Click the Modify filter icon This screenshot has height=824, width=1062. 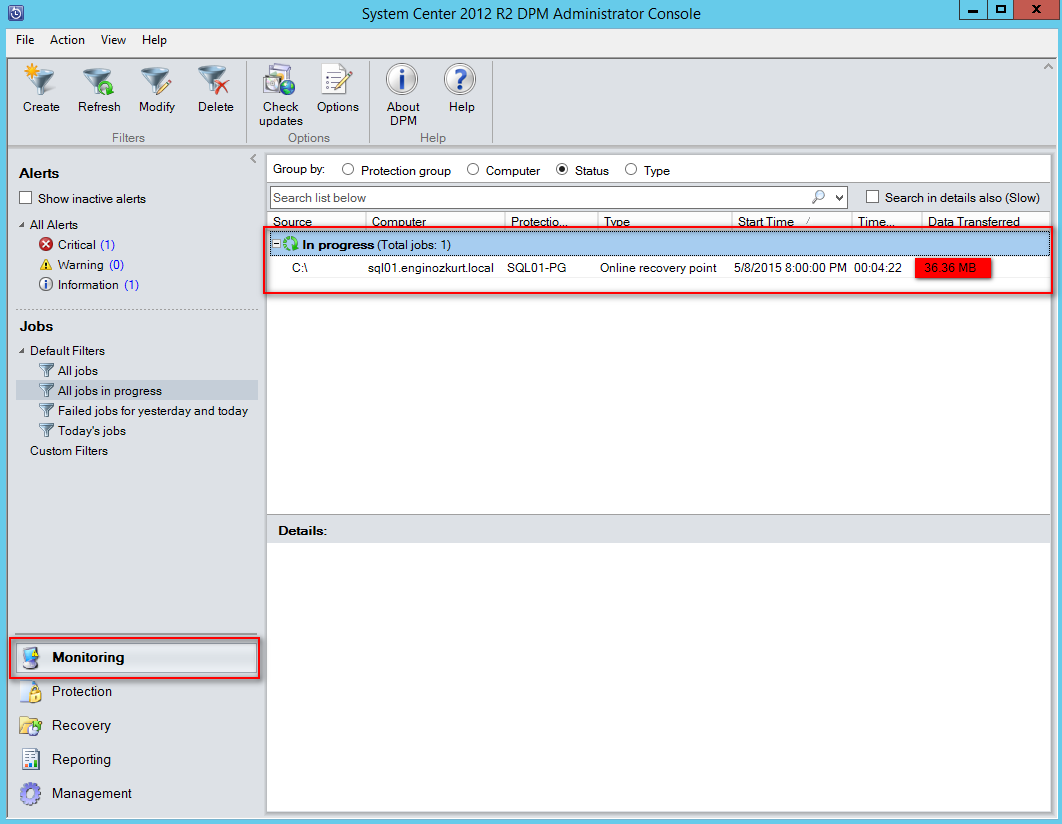(156, 81)
